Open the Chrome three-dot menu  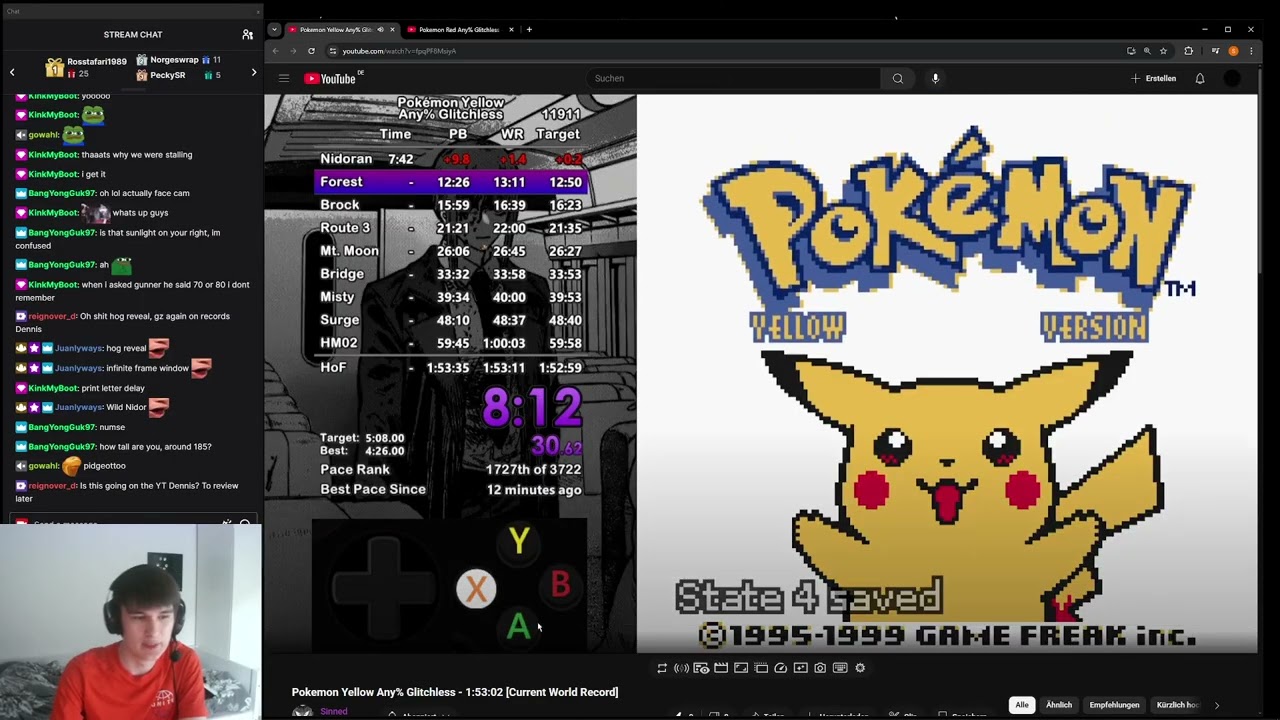pyautogui.click(x=1251, y=51)
